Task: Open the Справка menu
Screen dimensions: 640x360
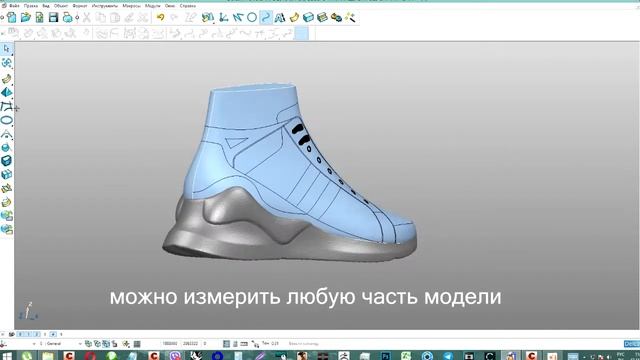Action: [x=188, y=6]
